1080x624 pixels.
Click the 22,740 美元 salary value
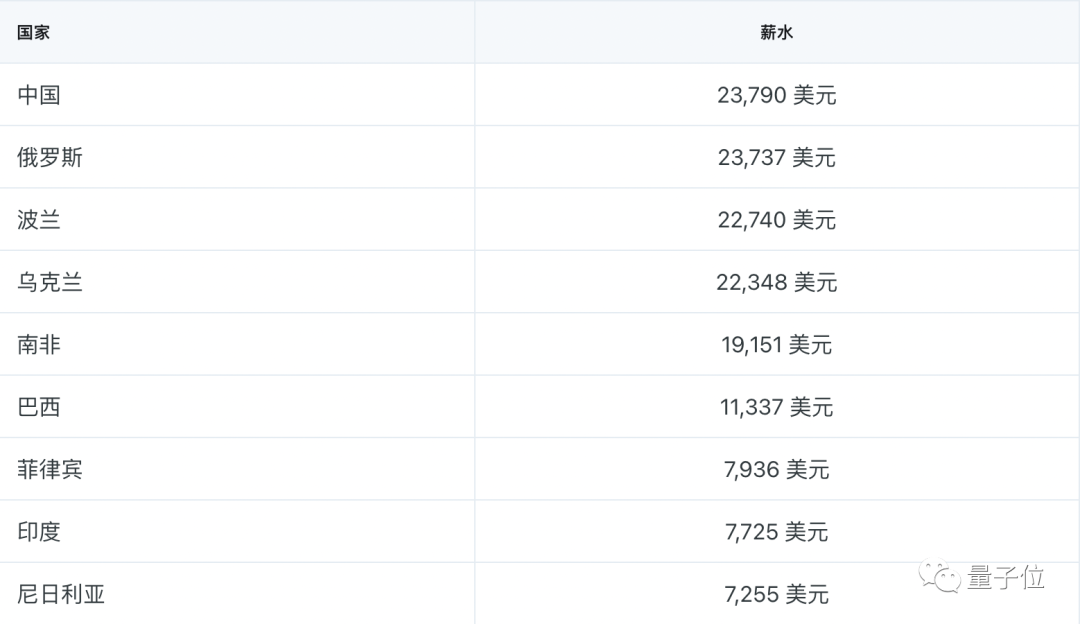[x=776, y=220]
